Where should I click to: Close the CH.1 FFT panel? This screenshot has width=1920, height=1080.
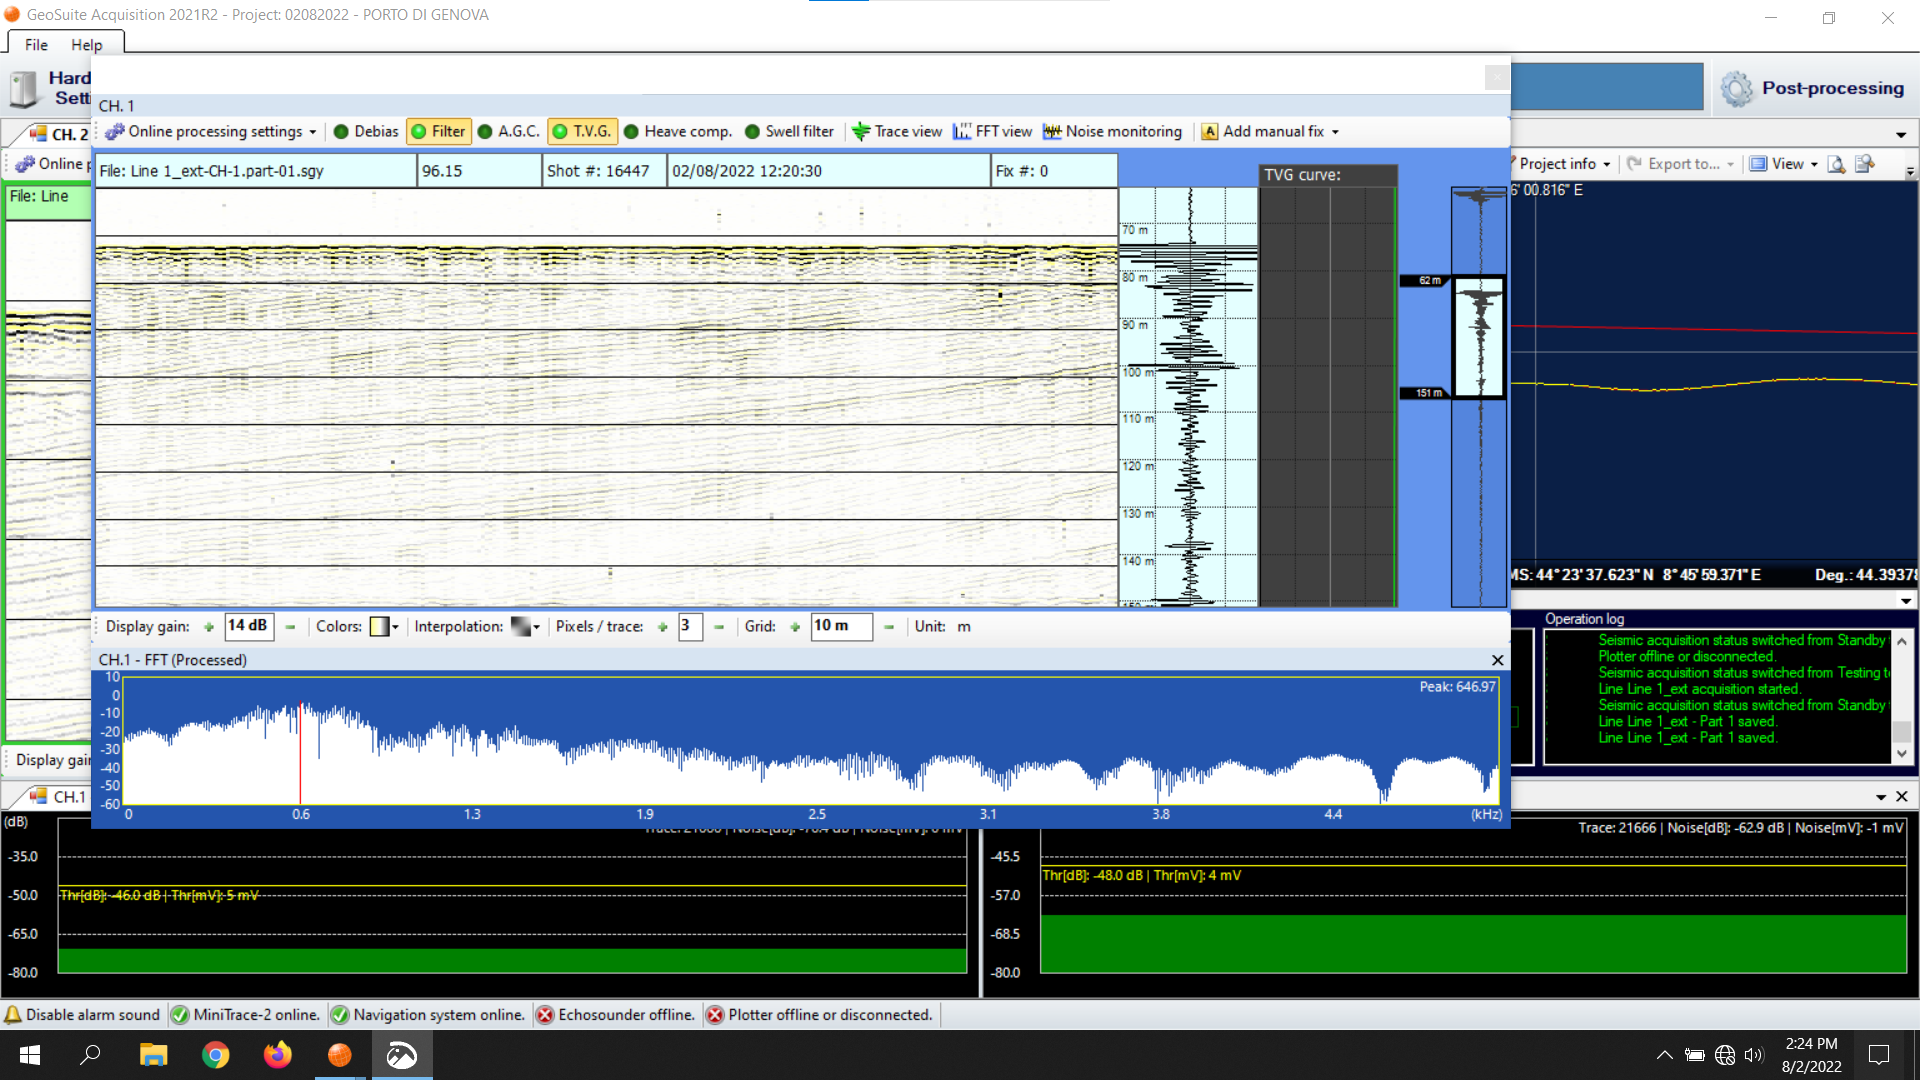(x=1497, y=660)
